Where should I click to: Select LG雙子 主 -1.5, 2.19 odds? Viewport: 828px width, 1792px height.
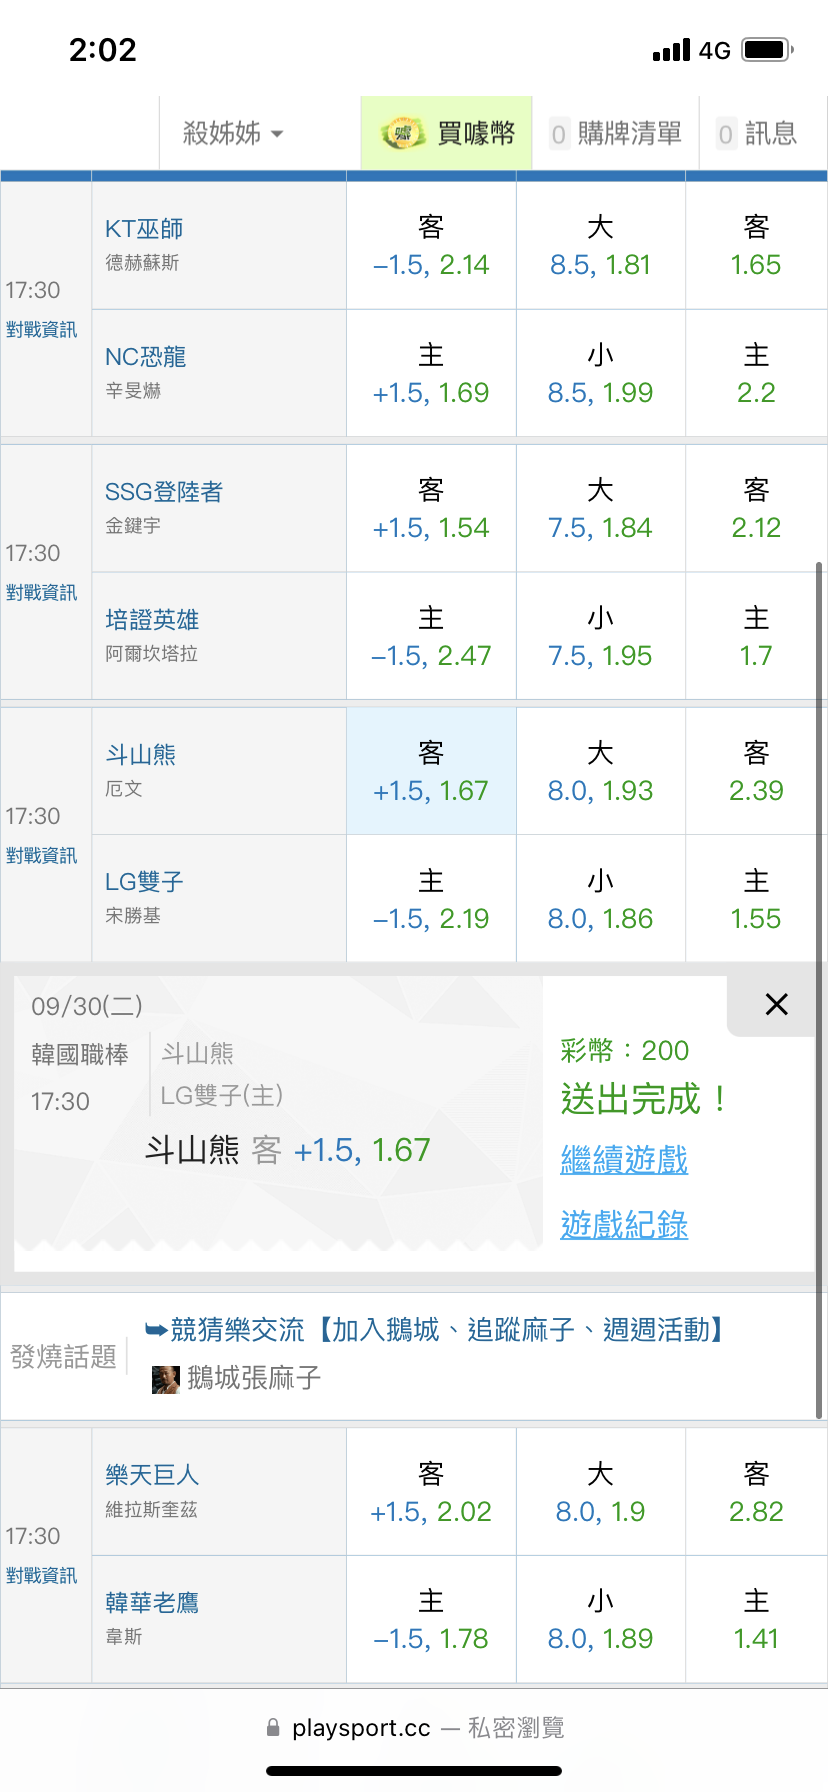pos(431,900)
